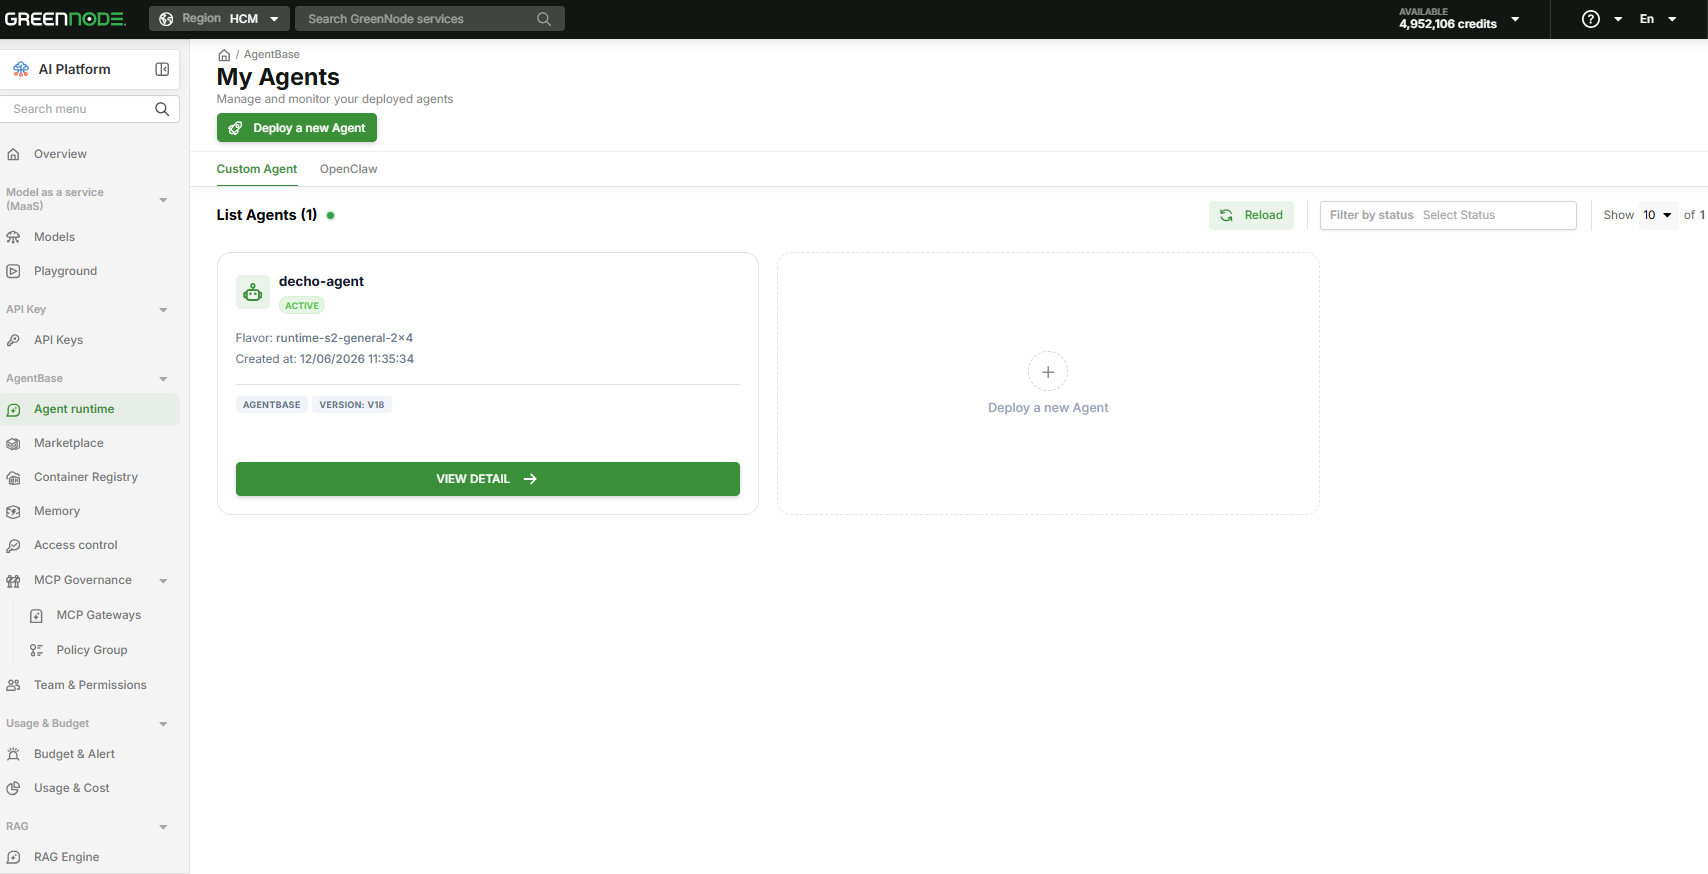Click the Deploy a new Agent button
The image size is (1708, 874).
pos(297,128)
